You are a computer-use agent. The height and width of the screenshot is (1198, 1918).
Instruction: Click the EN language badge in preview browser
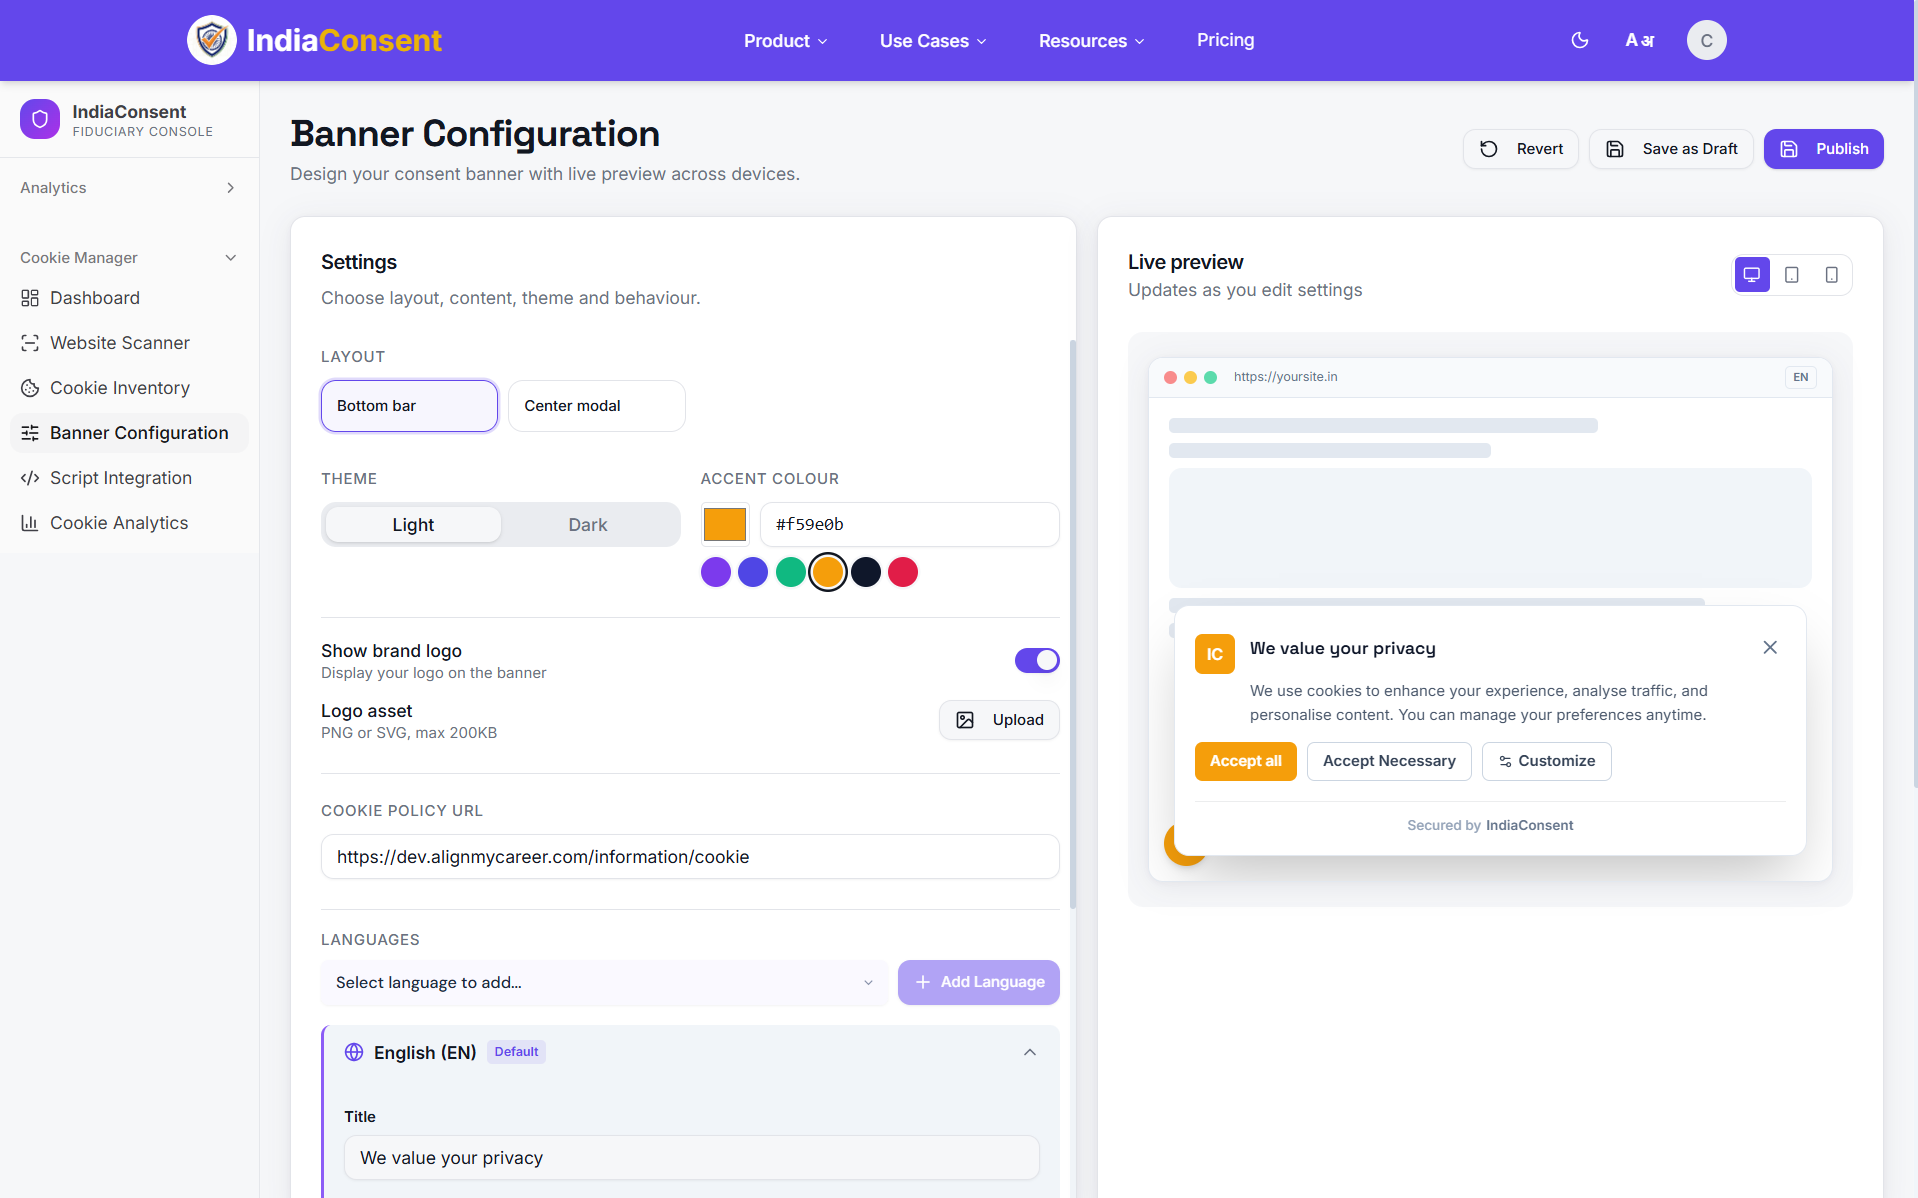click(x=1801, y=377)
